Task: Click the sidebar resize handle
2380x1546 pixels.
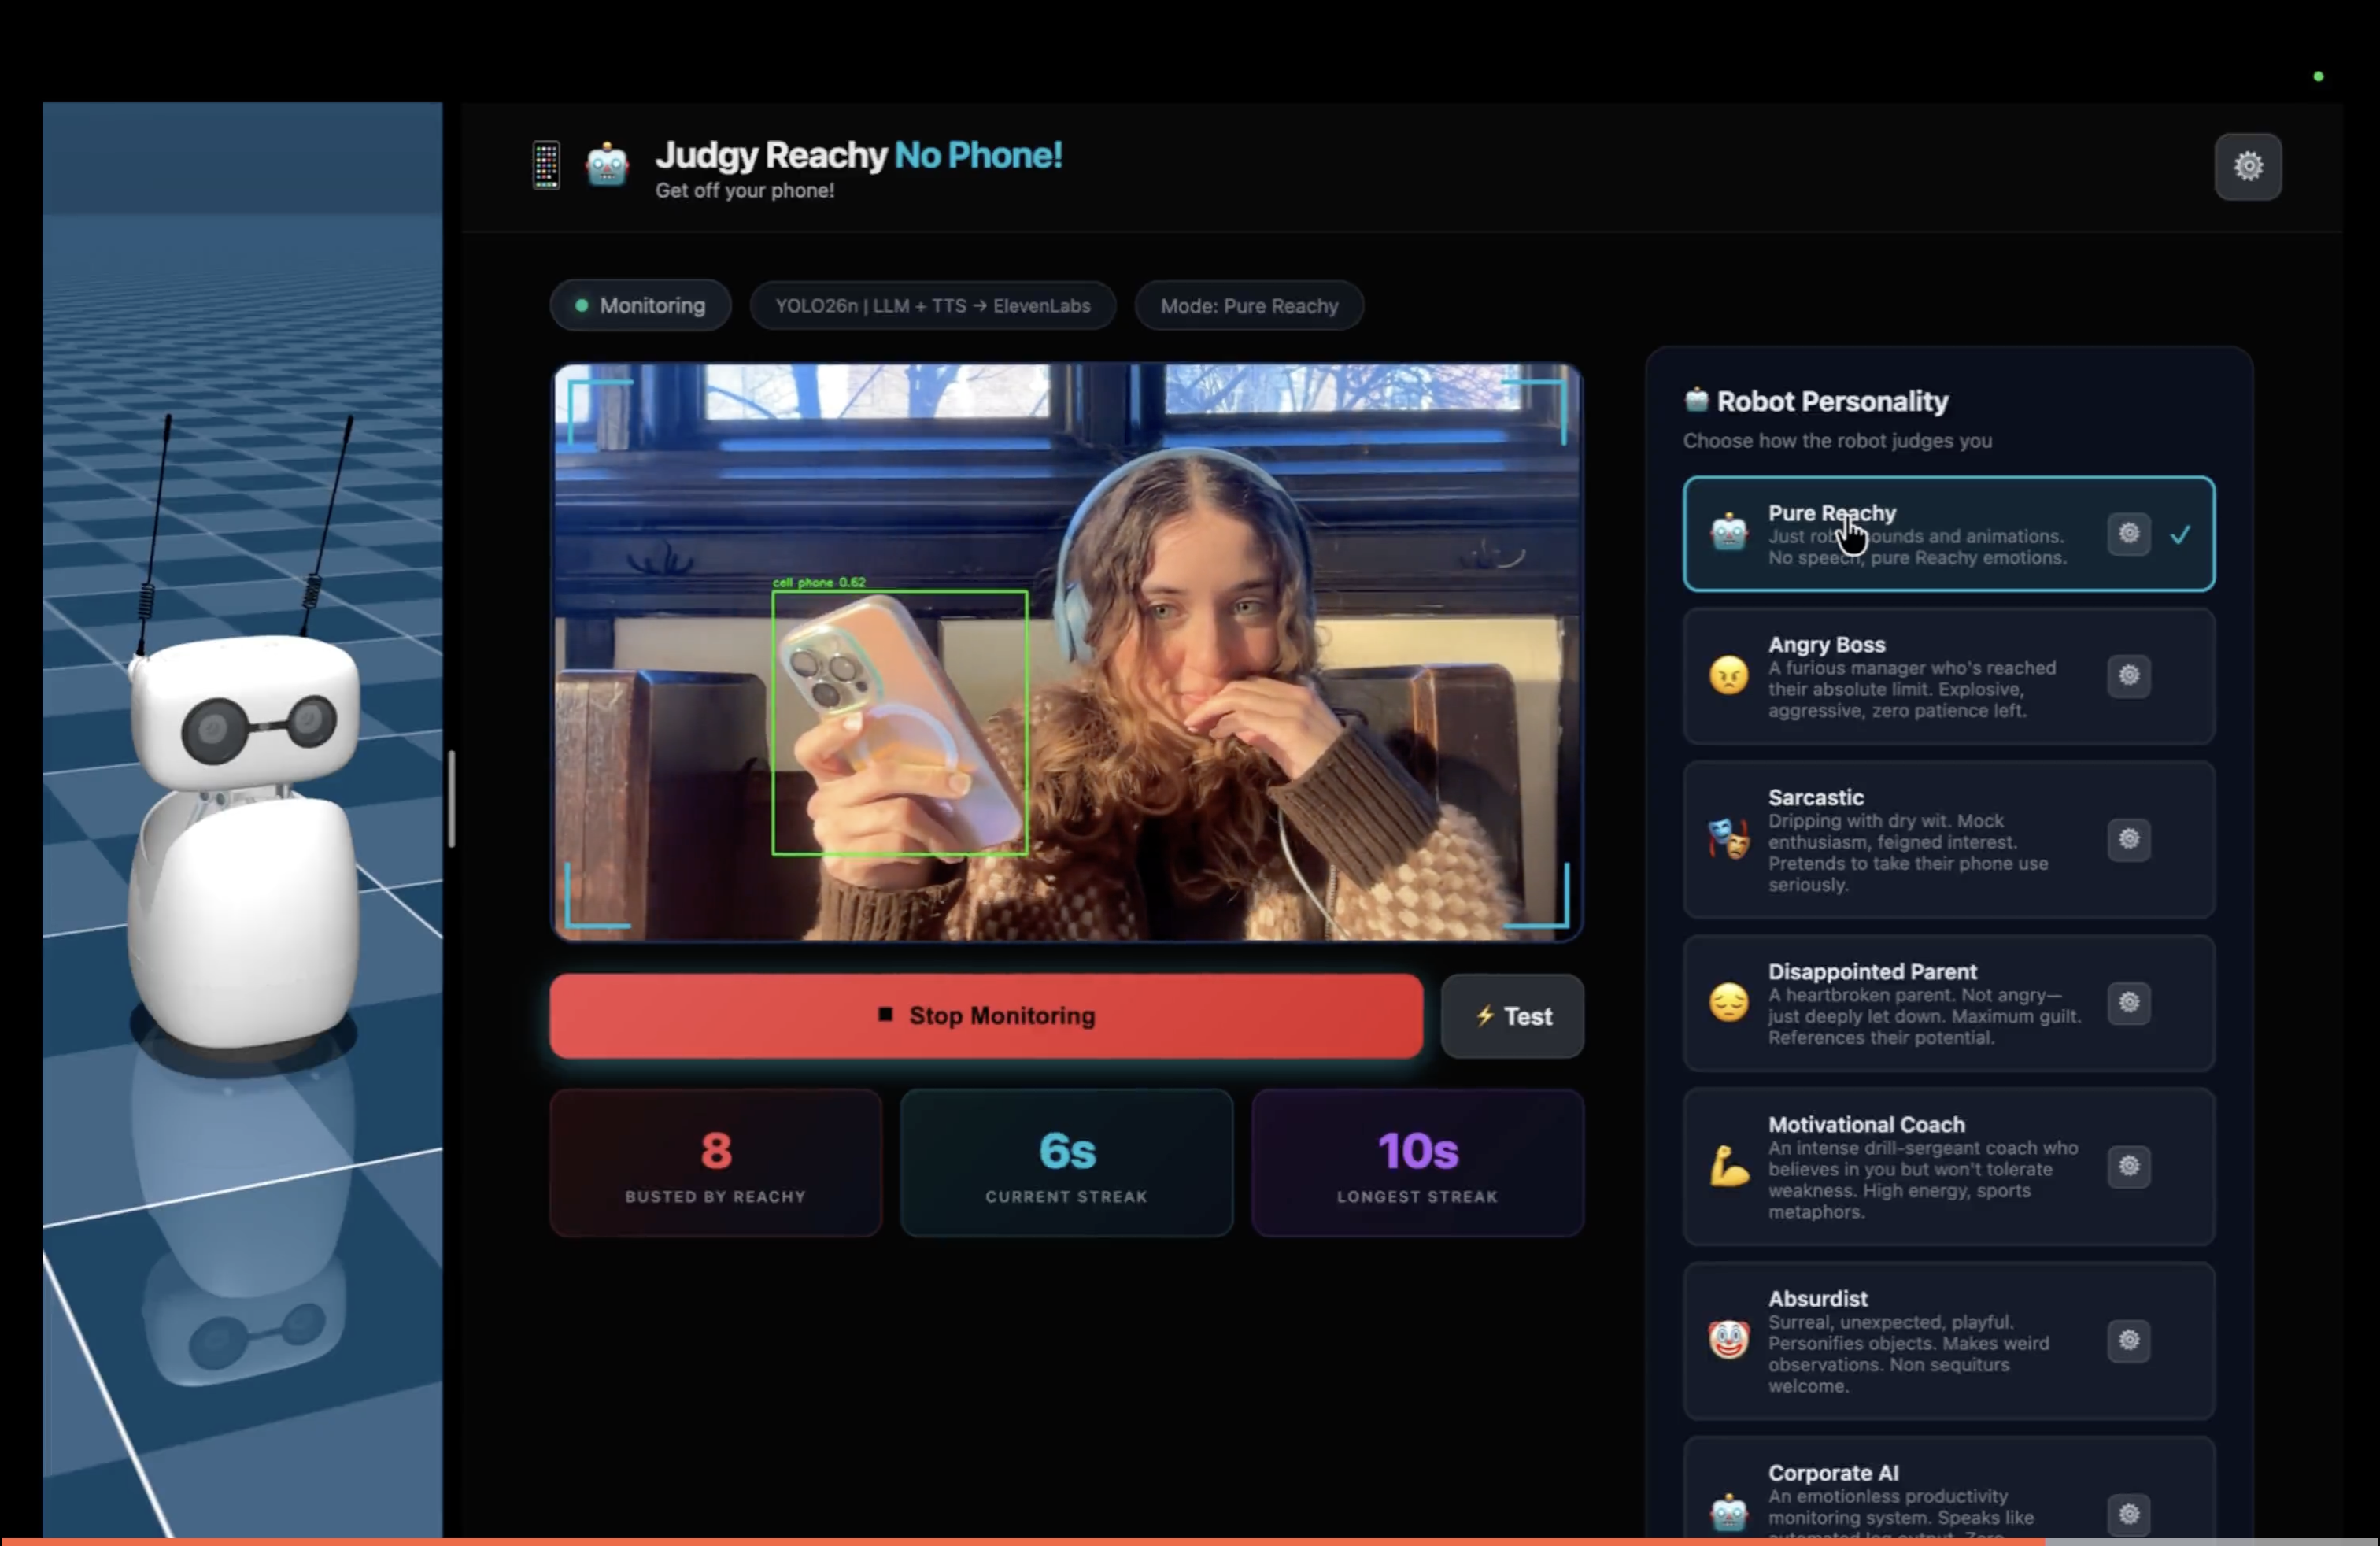Action: (452, 798)
